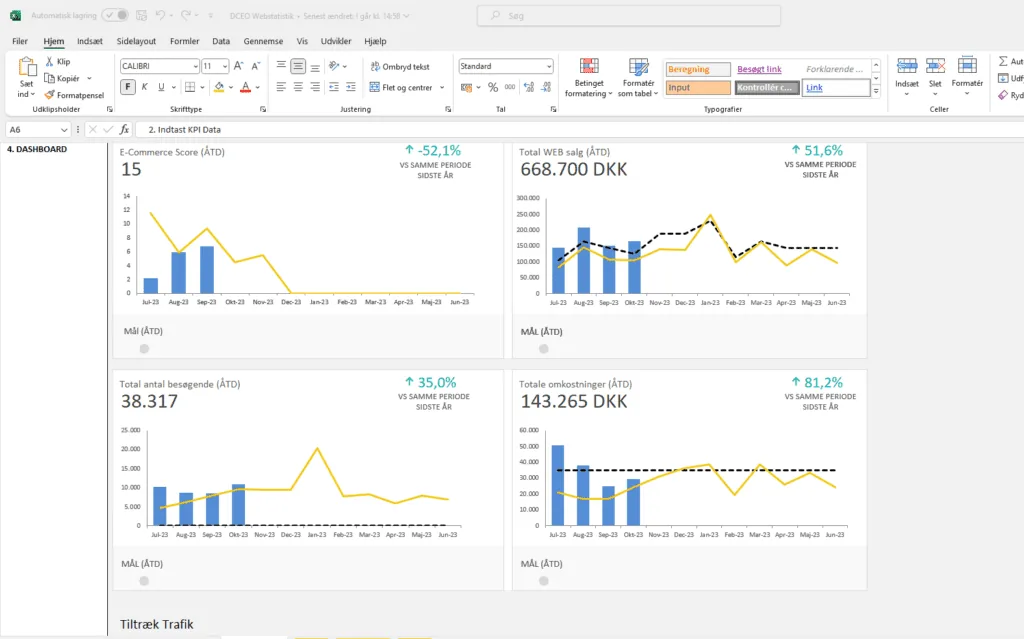Open the Skrifttype dialog launcher

pyautogui.click(x=263, y=110)
